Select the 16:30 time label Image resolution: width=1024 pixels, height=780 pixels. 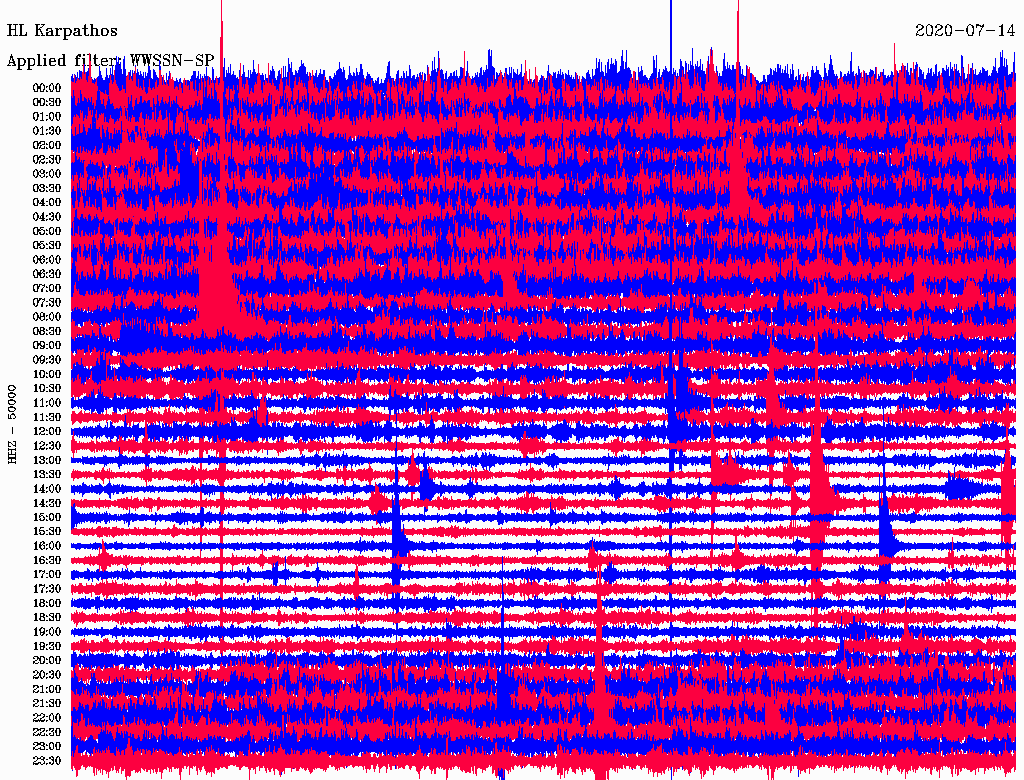[x=47, y=561]
